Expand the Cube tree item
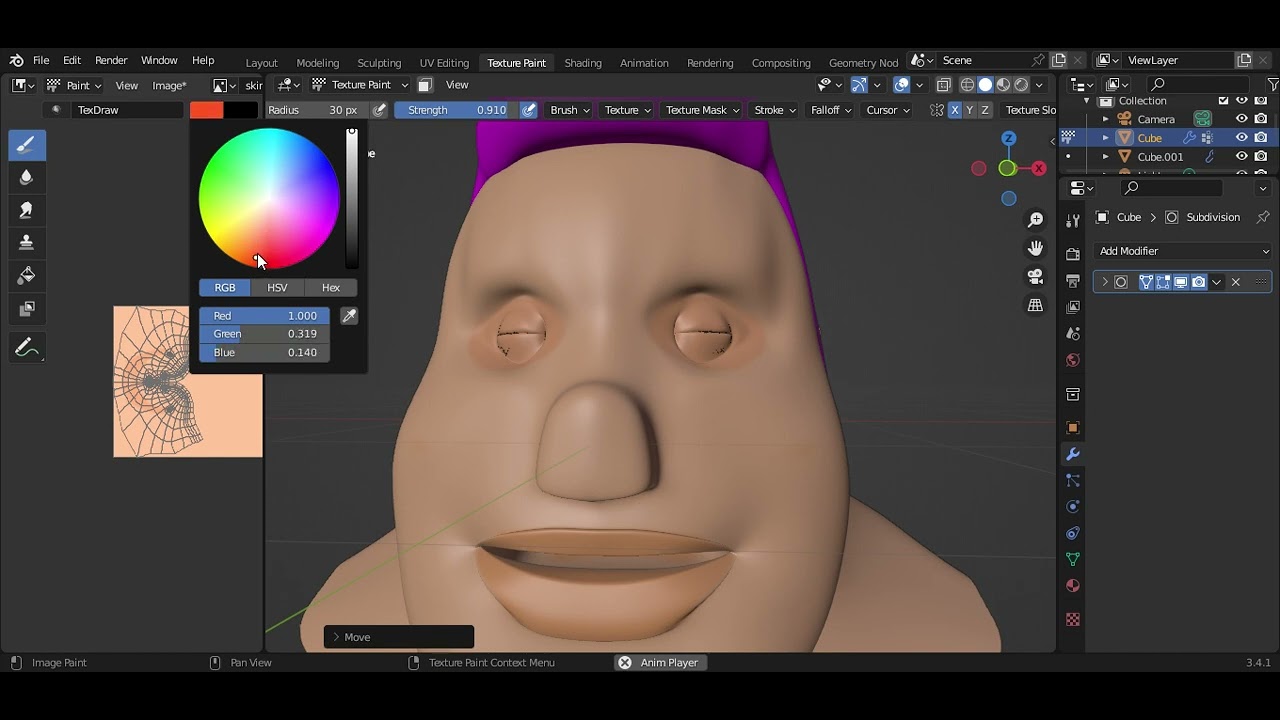This screenshot has width=1280, height=720. (x=1106, y=138)
